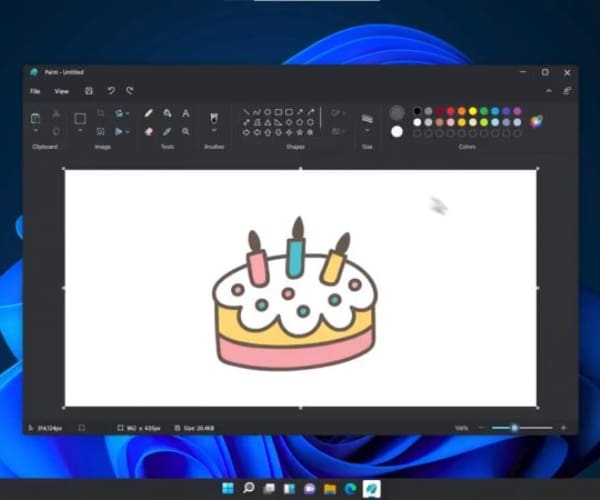Click the Undo arrow
Screen dimensions: 600x500
[x=111, y=91]
